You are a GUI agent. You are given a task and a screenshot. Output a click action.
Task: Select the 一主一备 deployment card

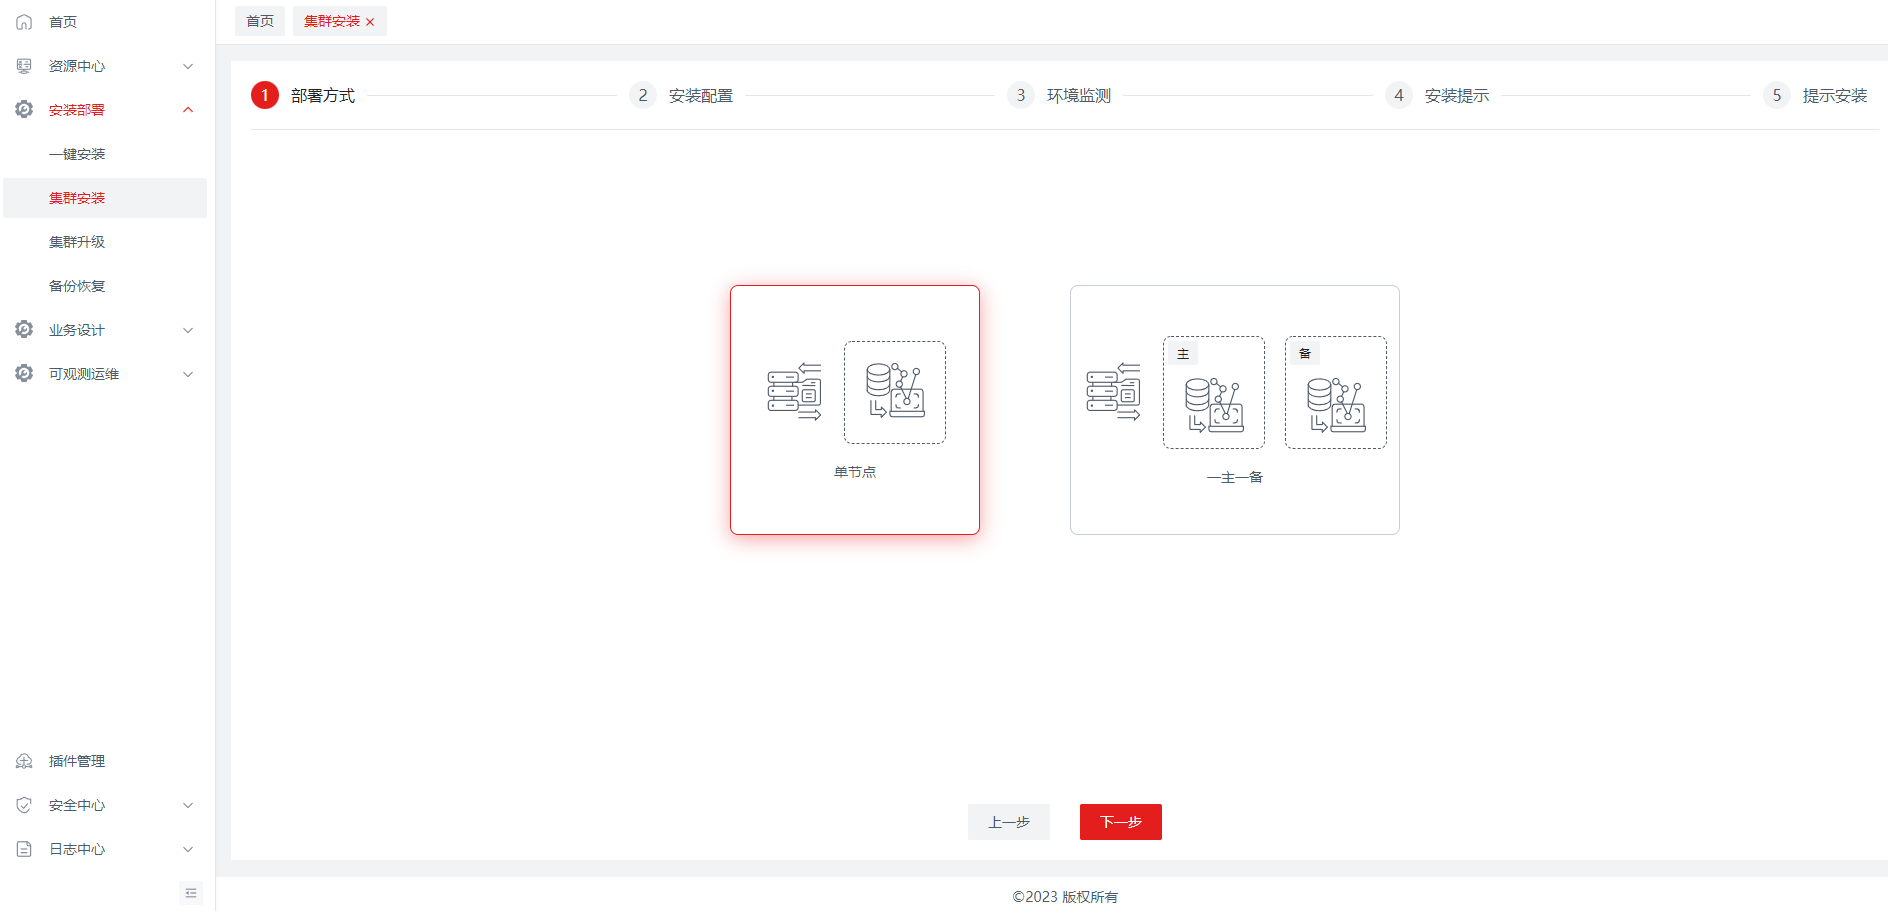click(1234, 410)
